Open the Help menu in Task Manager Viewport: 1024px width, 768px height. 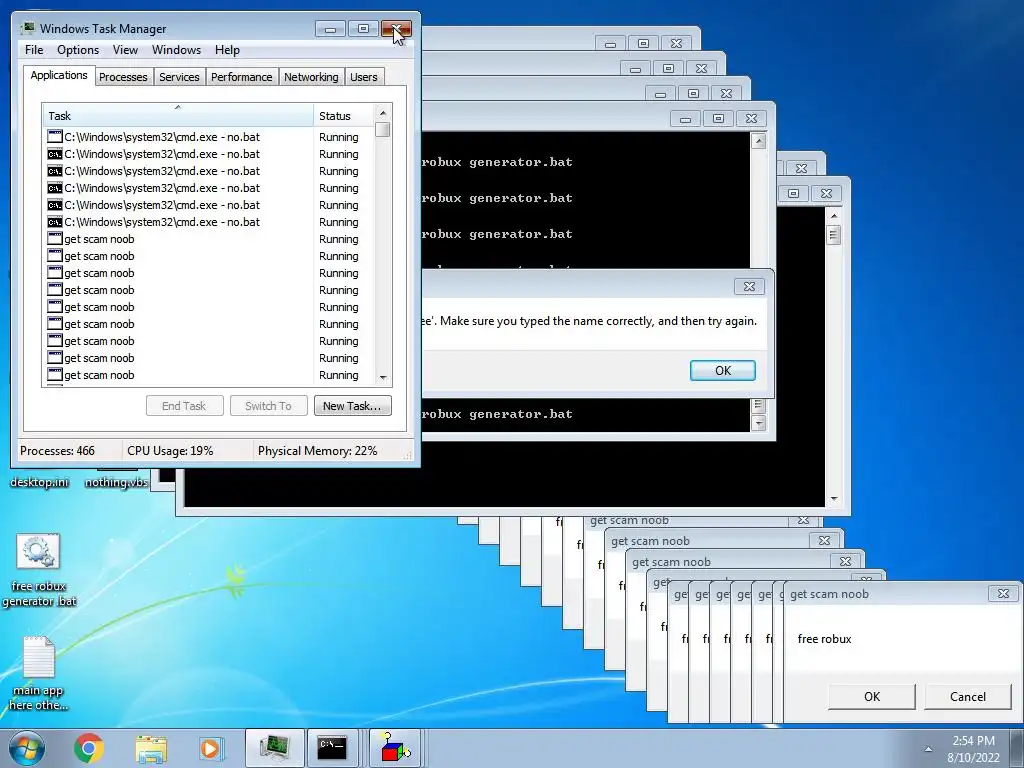pos(227,50)
